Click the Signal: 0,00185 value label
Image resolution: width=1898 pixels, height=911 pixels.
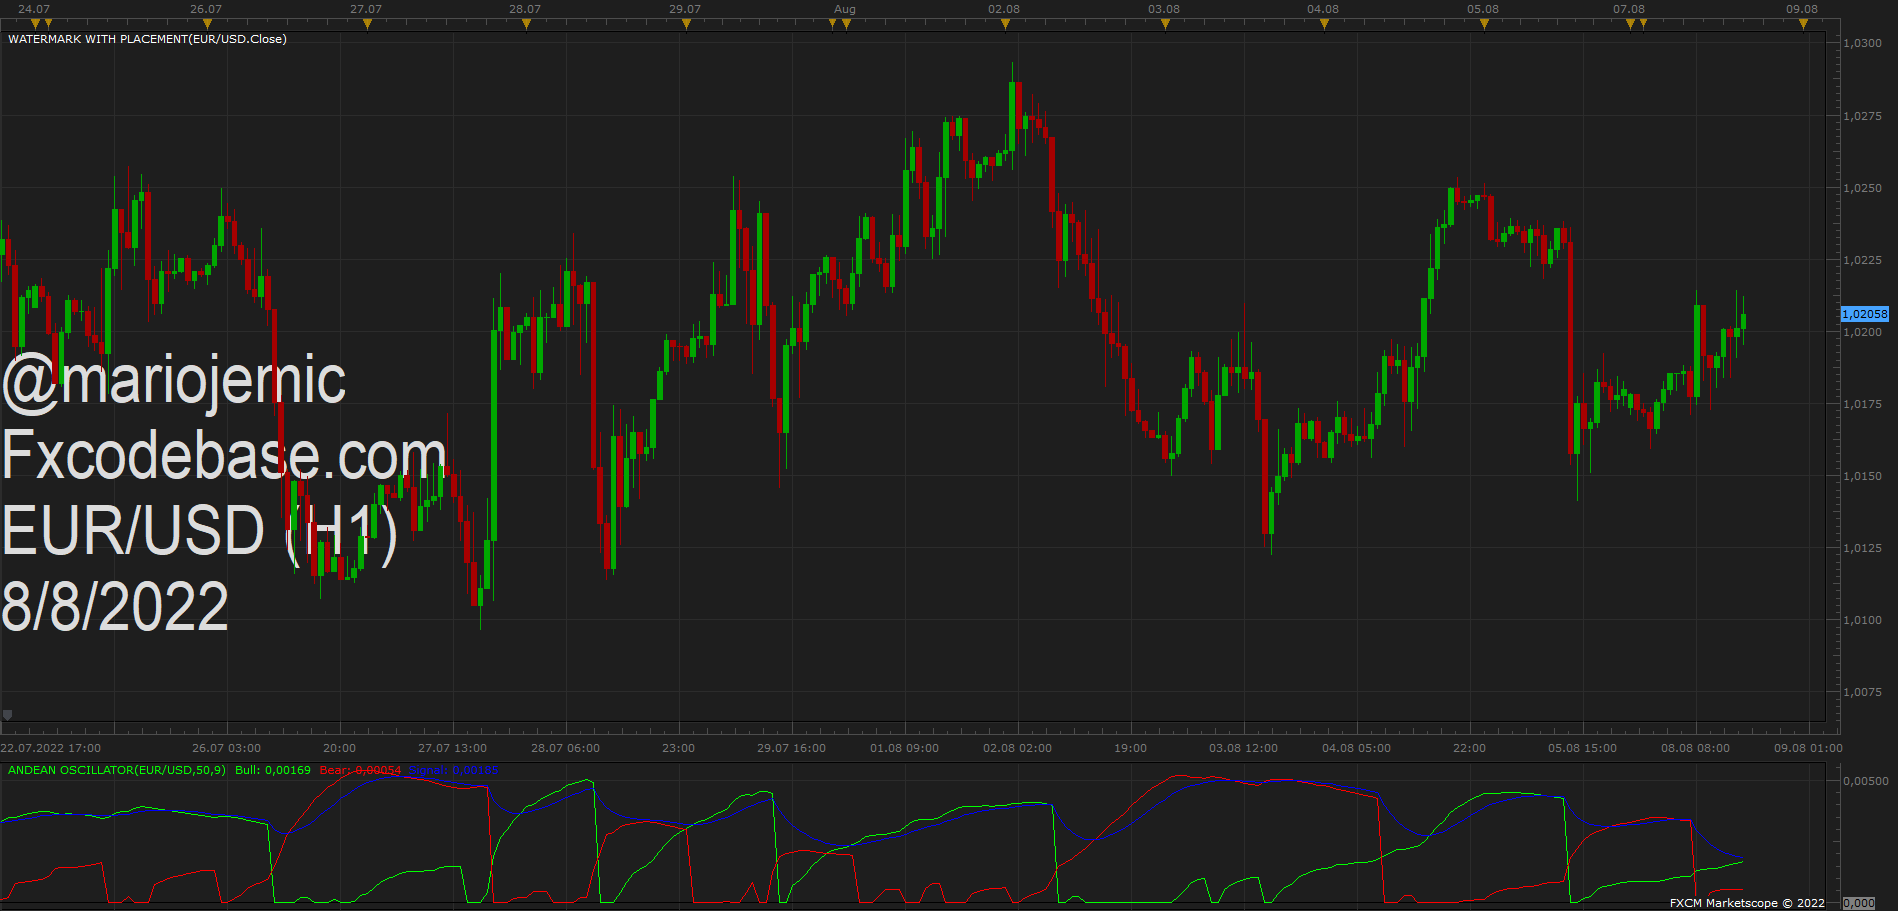[x=454, y=770]
